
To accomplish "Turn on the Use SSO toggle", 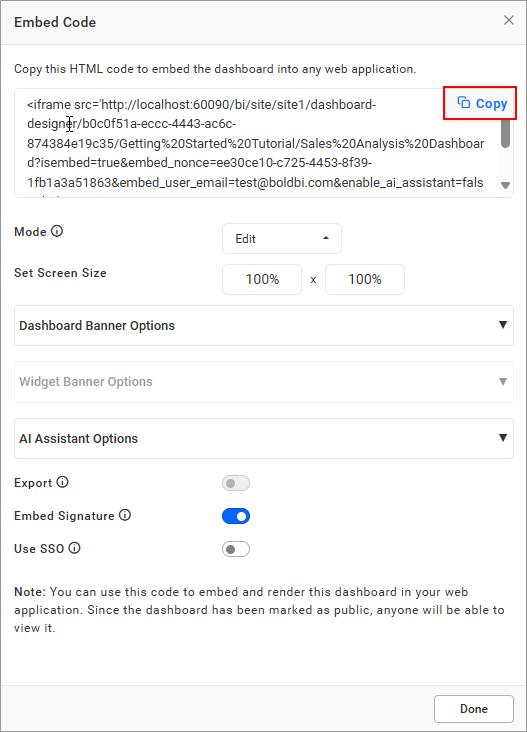I will [x=236, y=549].
